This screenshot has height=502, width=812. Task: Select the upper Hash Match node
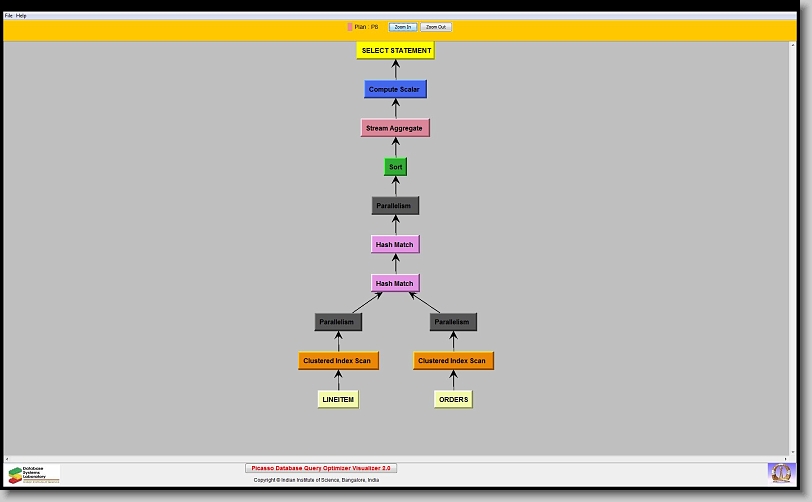coord(395,244)
